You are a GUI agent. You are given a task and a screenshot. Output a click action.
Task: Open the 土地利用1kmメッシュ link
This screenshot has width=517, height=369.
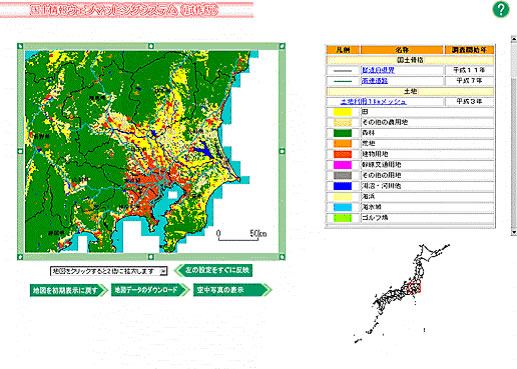(373, 102)
